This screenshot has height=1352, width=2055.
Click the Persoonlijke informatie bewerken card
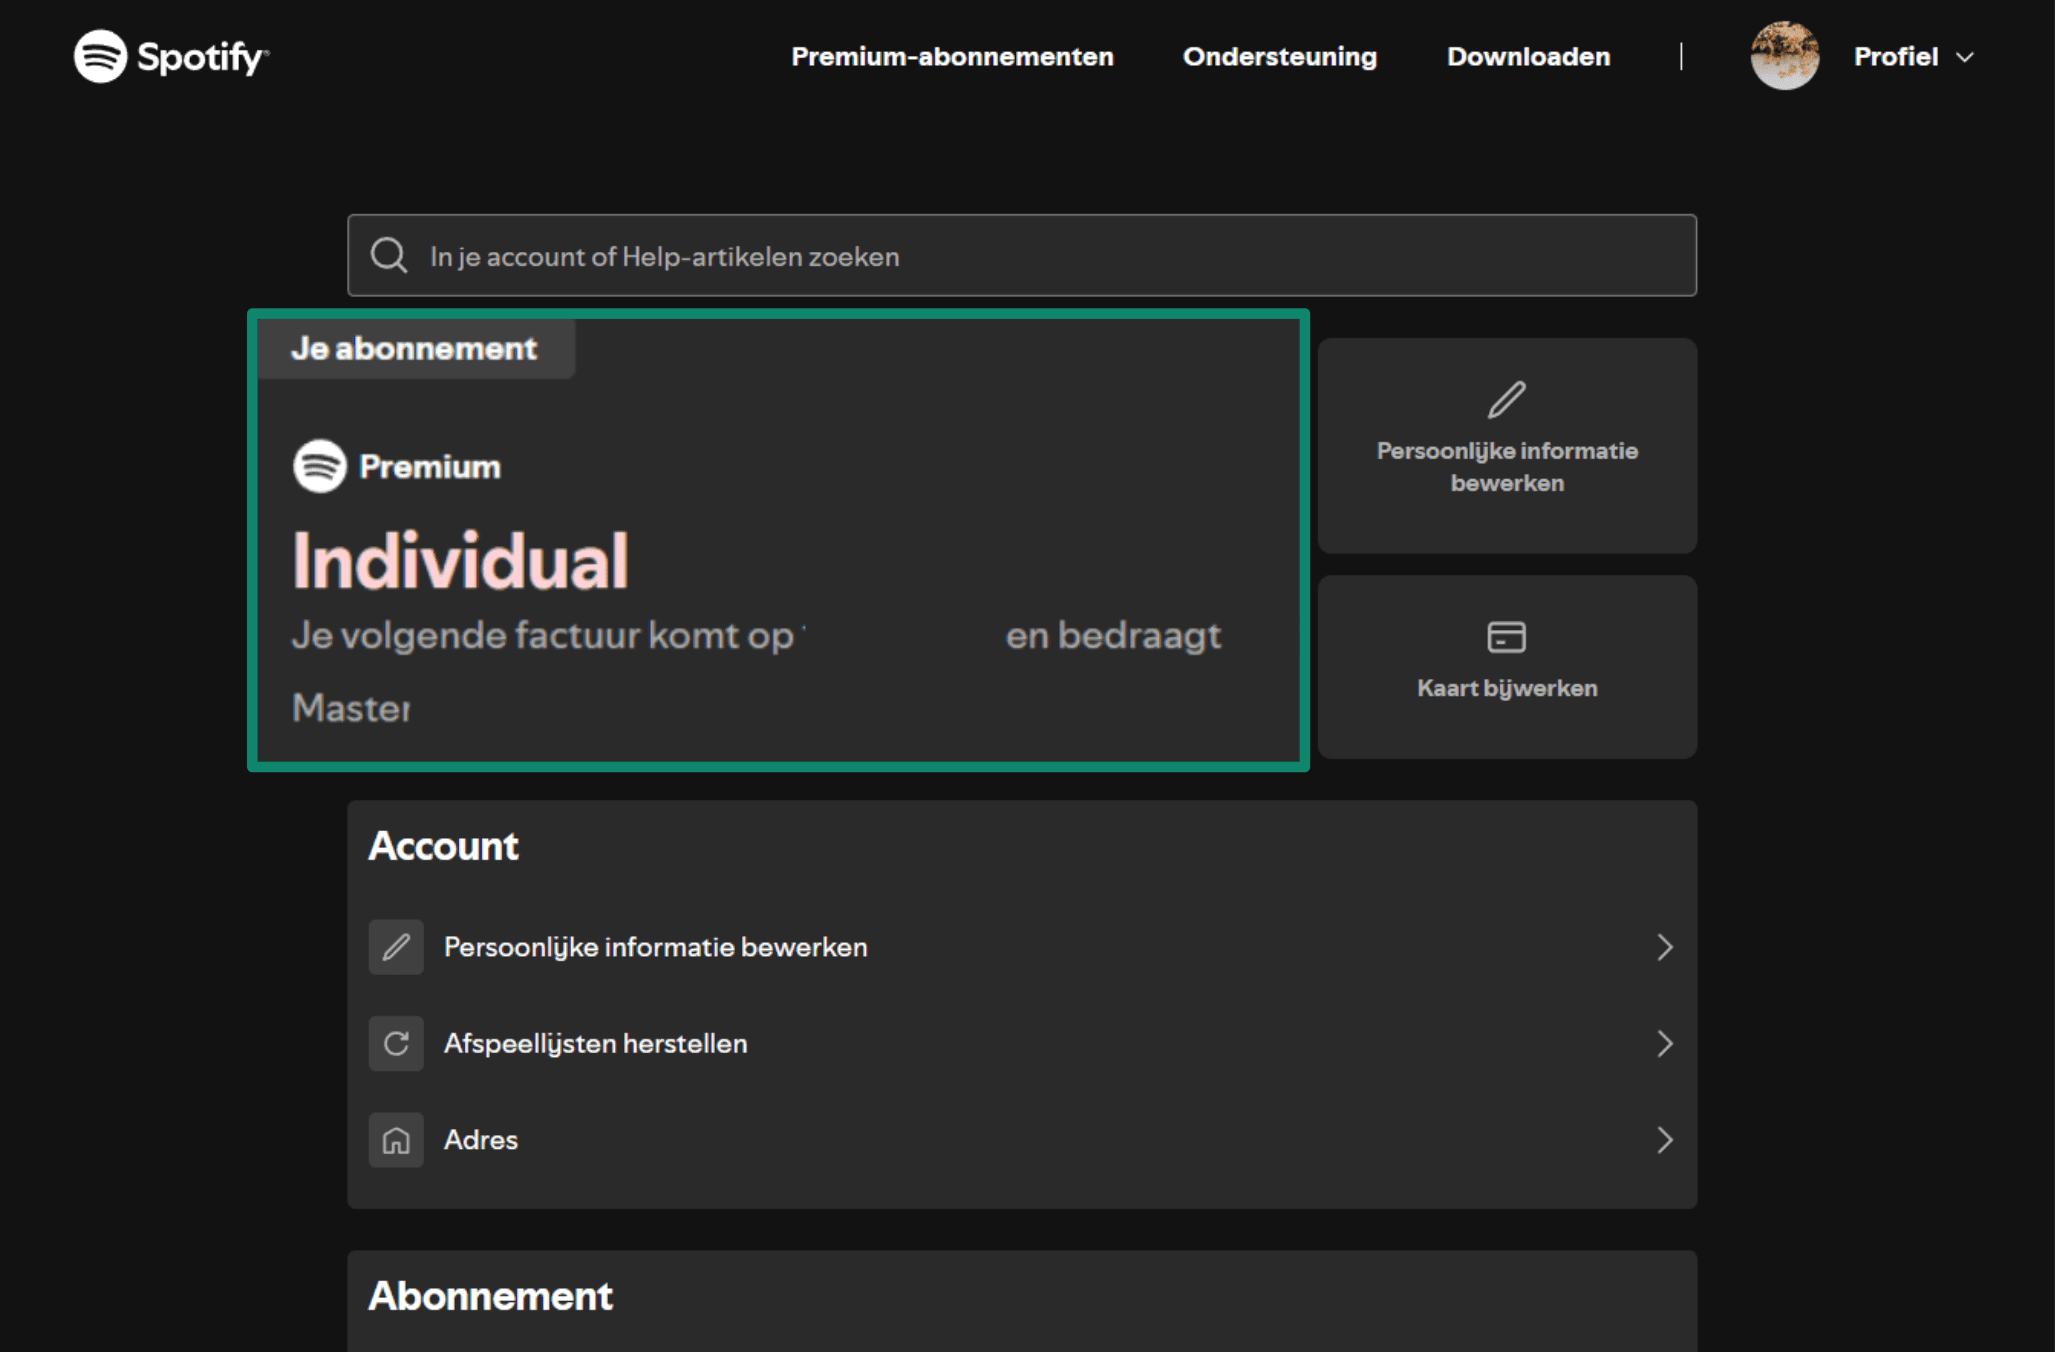[1505, 445]
